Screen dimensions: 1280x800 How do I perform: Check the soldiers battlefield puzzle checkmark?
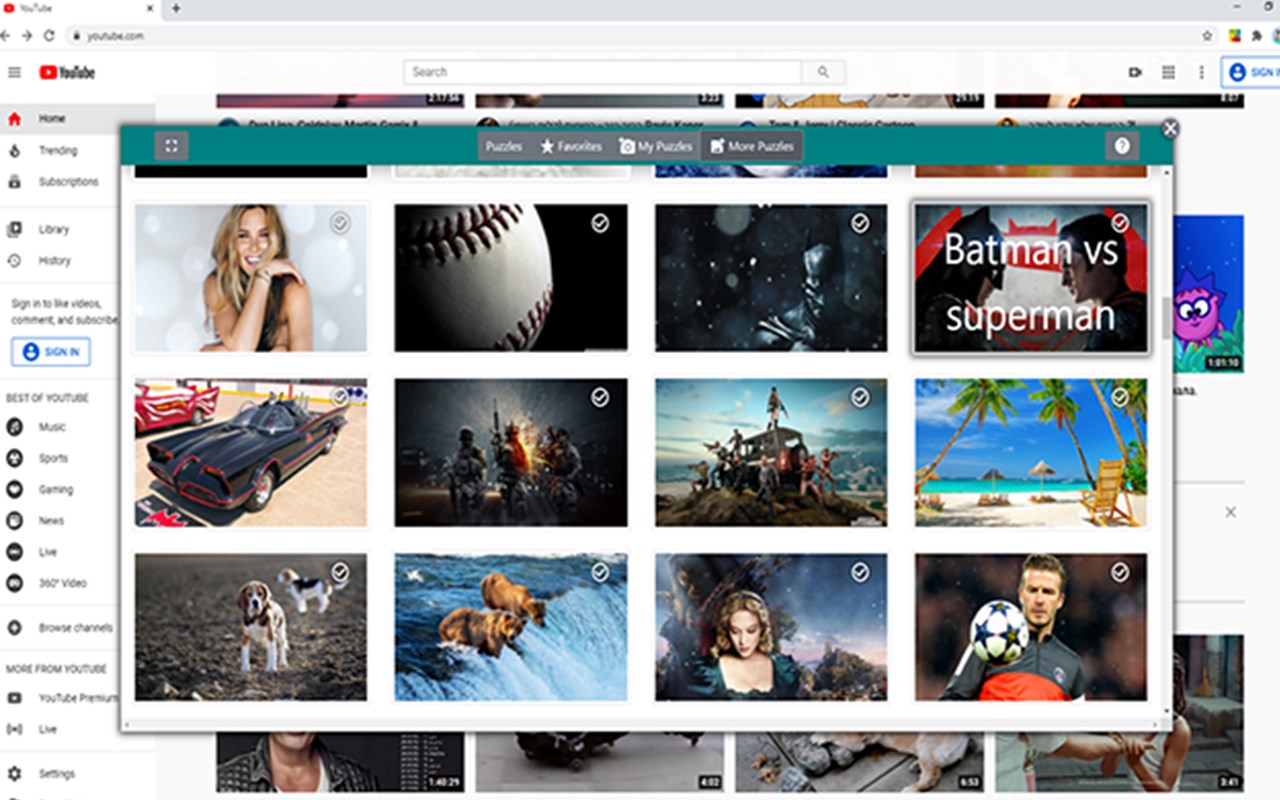click(600, 398)
